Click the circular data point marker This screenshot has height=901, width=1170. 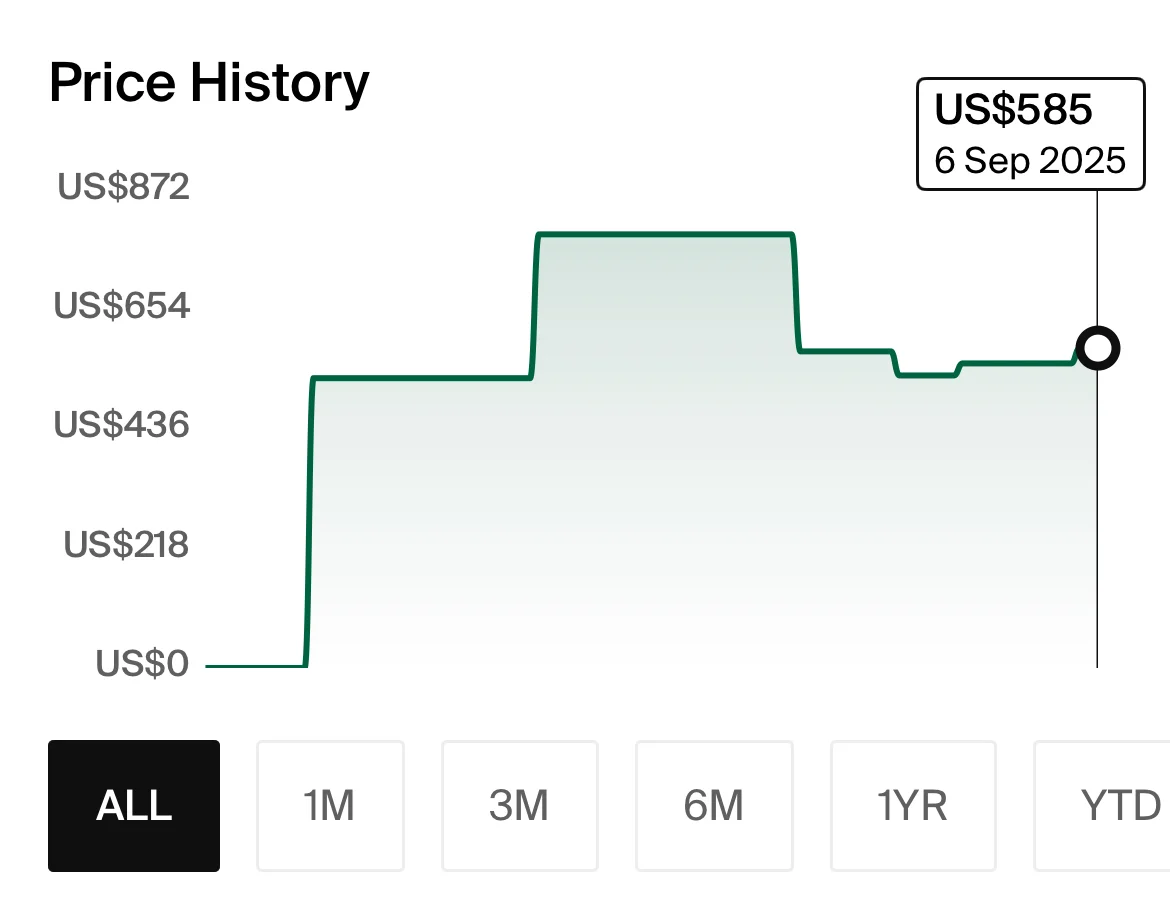[1097, 348]
